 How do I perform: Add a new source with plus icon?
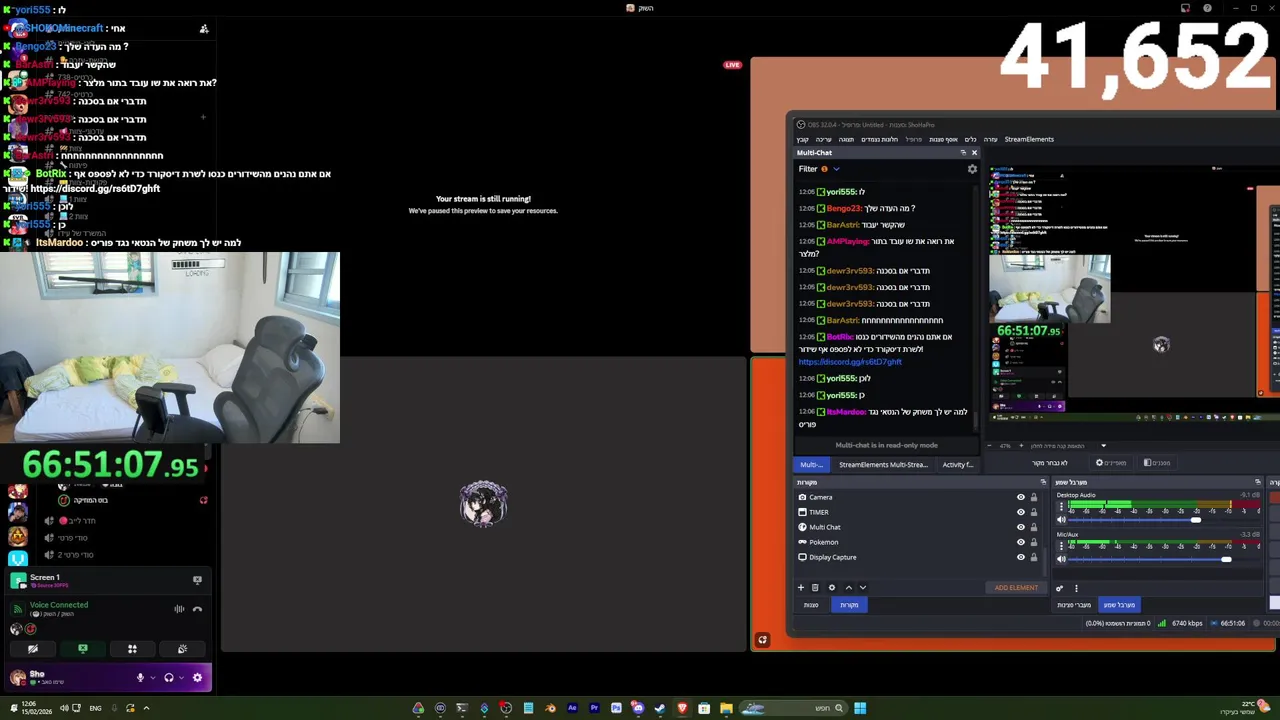800,588
